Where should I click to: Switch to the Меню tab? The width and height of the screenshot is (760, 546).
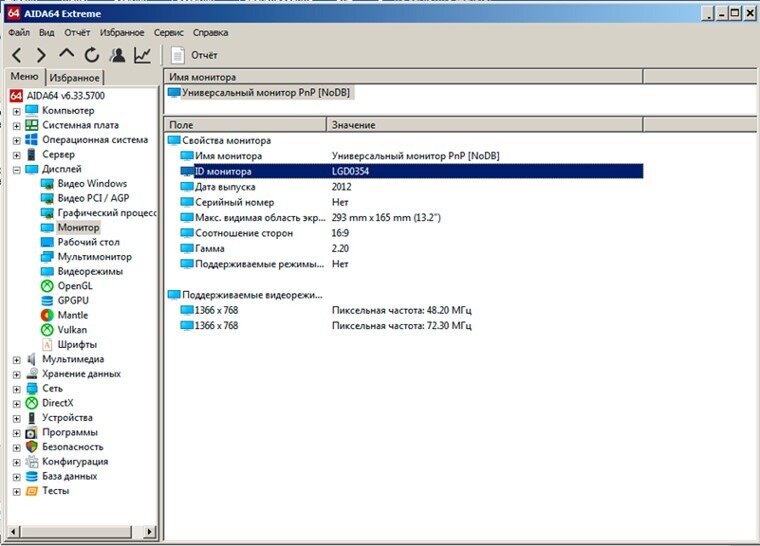click(25, 77)
